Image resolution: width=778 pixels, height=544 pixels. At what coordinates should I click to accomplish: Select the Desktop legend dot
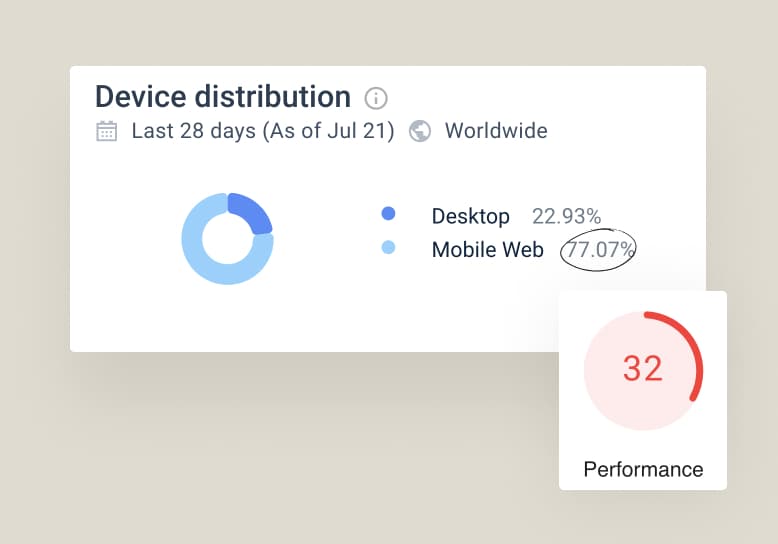pyautogui.click(x=388, y=214)
